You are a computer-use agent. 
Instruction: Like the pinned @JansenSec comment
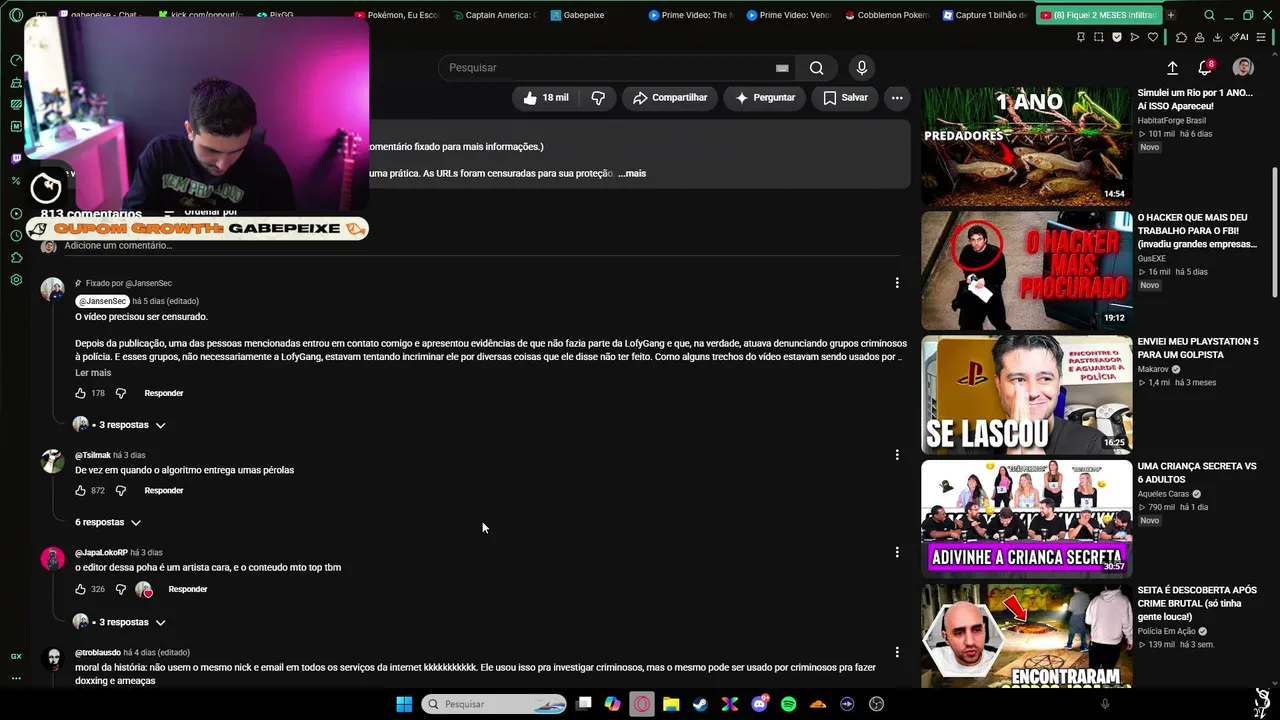pos(81,393)
